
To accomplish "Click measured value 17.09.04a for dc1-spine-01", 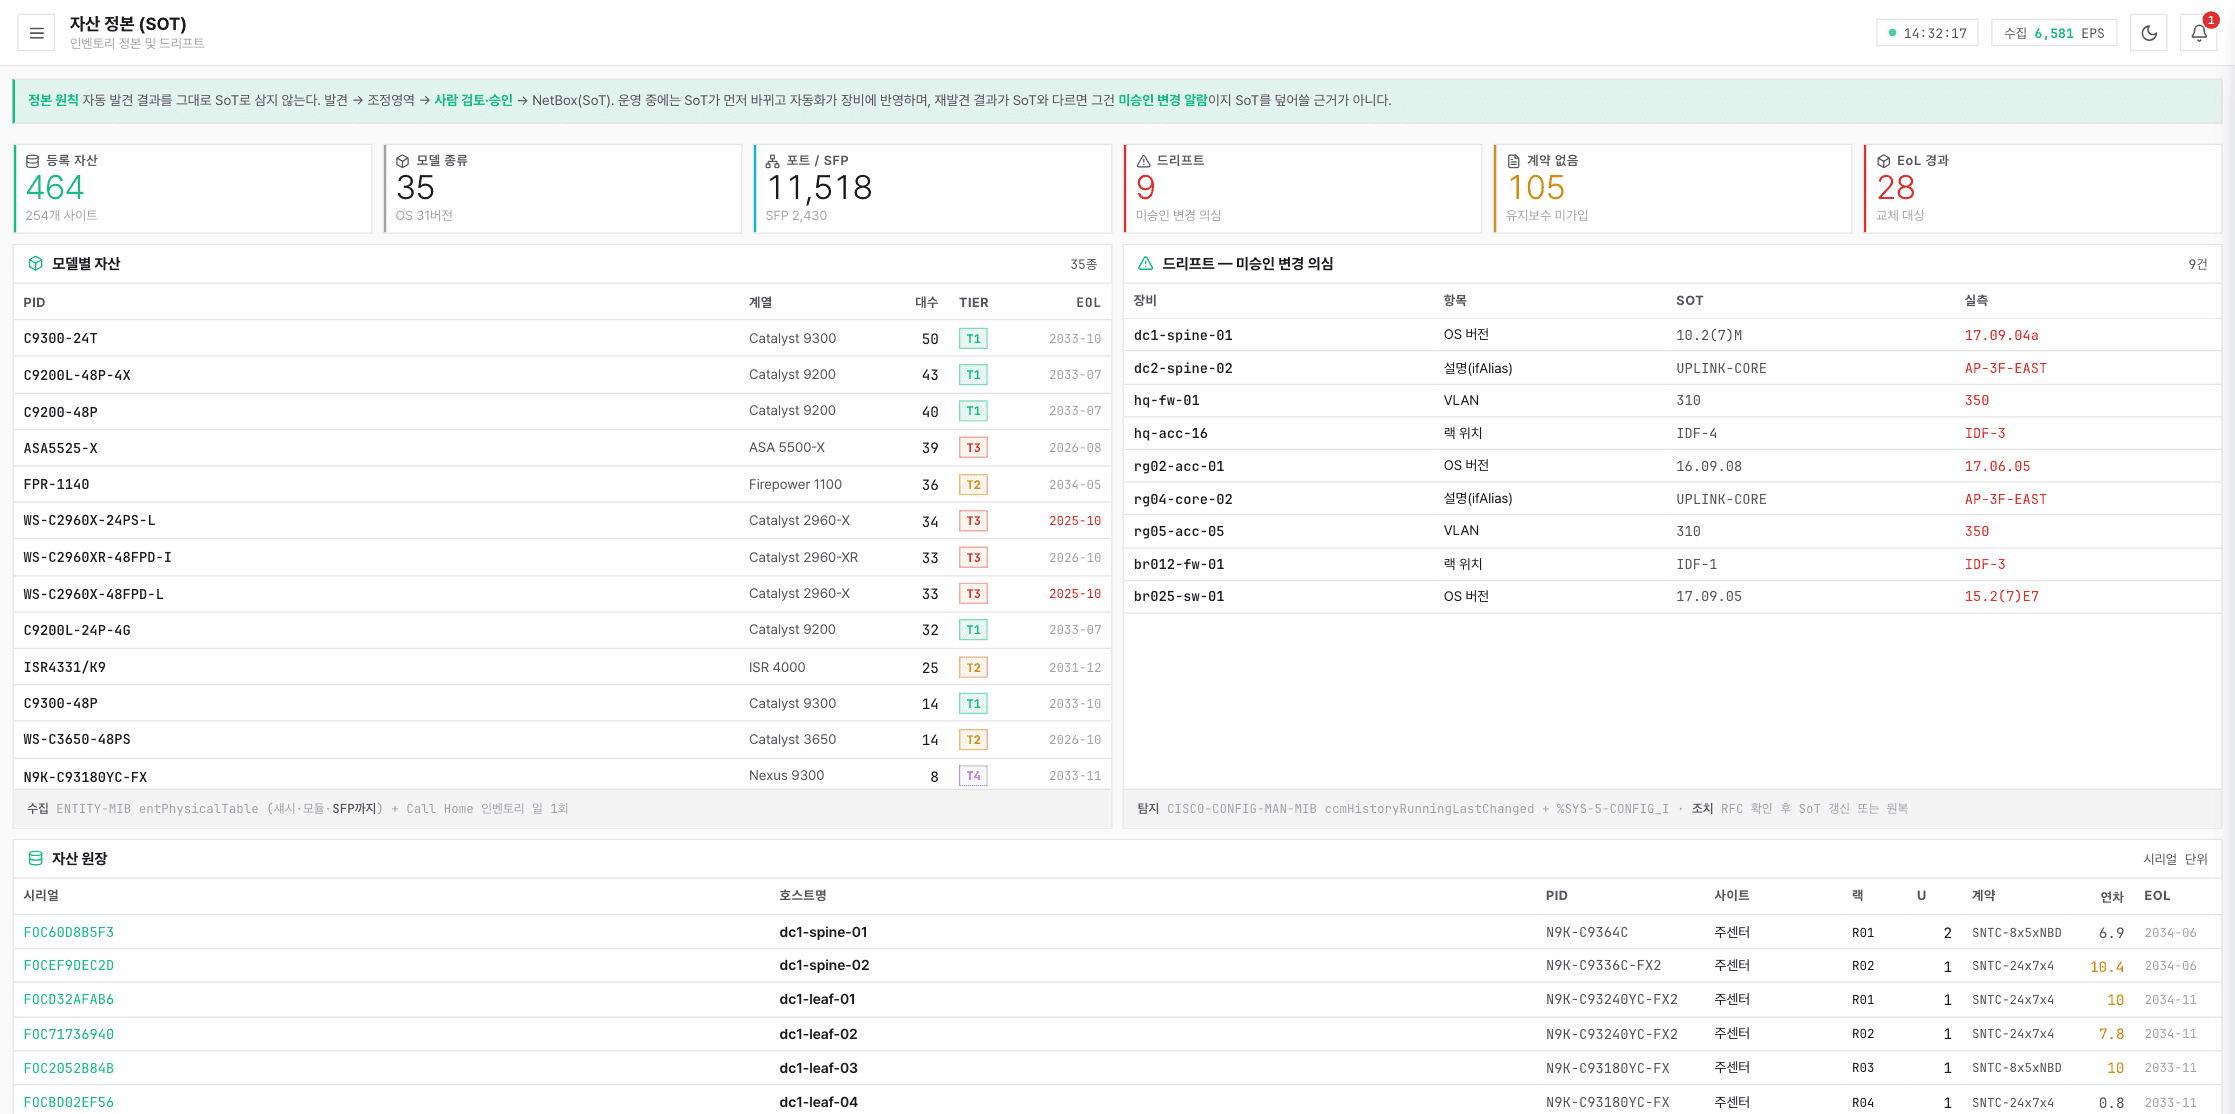I will tap(2001, 335).
